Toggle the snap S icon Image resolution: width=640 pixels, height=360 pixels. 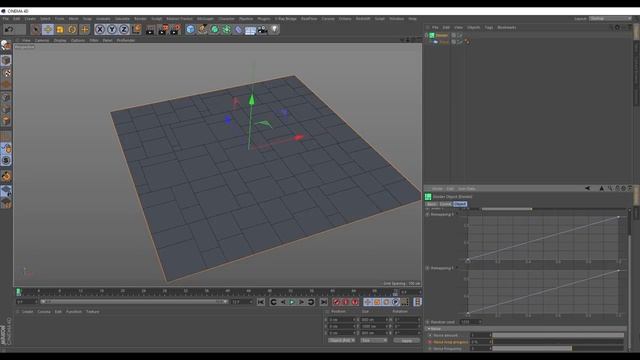coord(6,160)
